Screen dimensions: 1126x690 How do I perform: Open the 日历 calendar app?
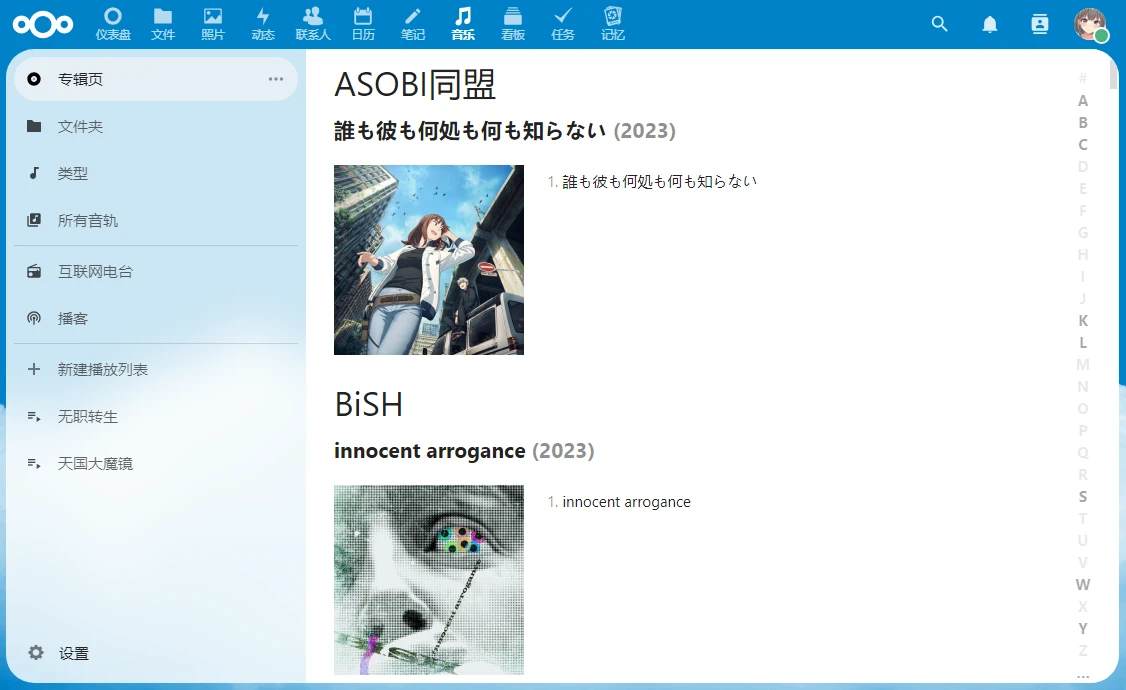pos(363,24)
